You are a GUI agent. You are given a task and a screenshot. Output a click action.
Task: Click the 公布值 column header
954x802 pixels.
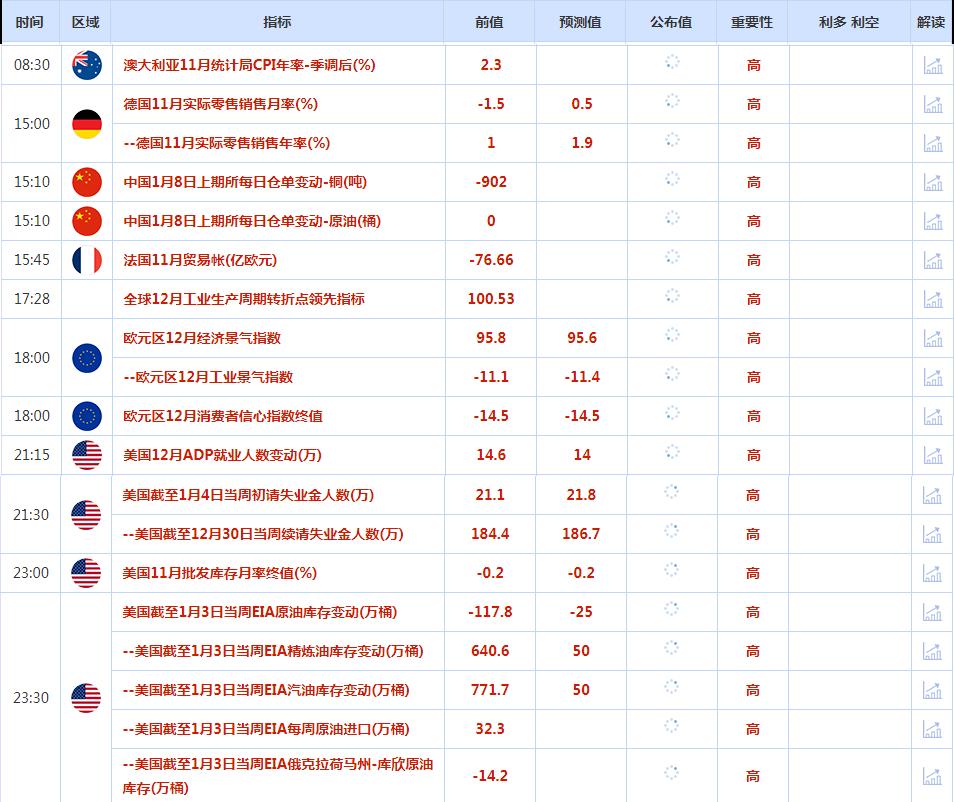click(671, 22)
